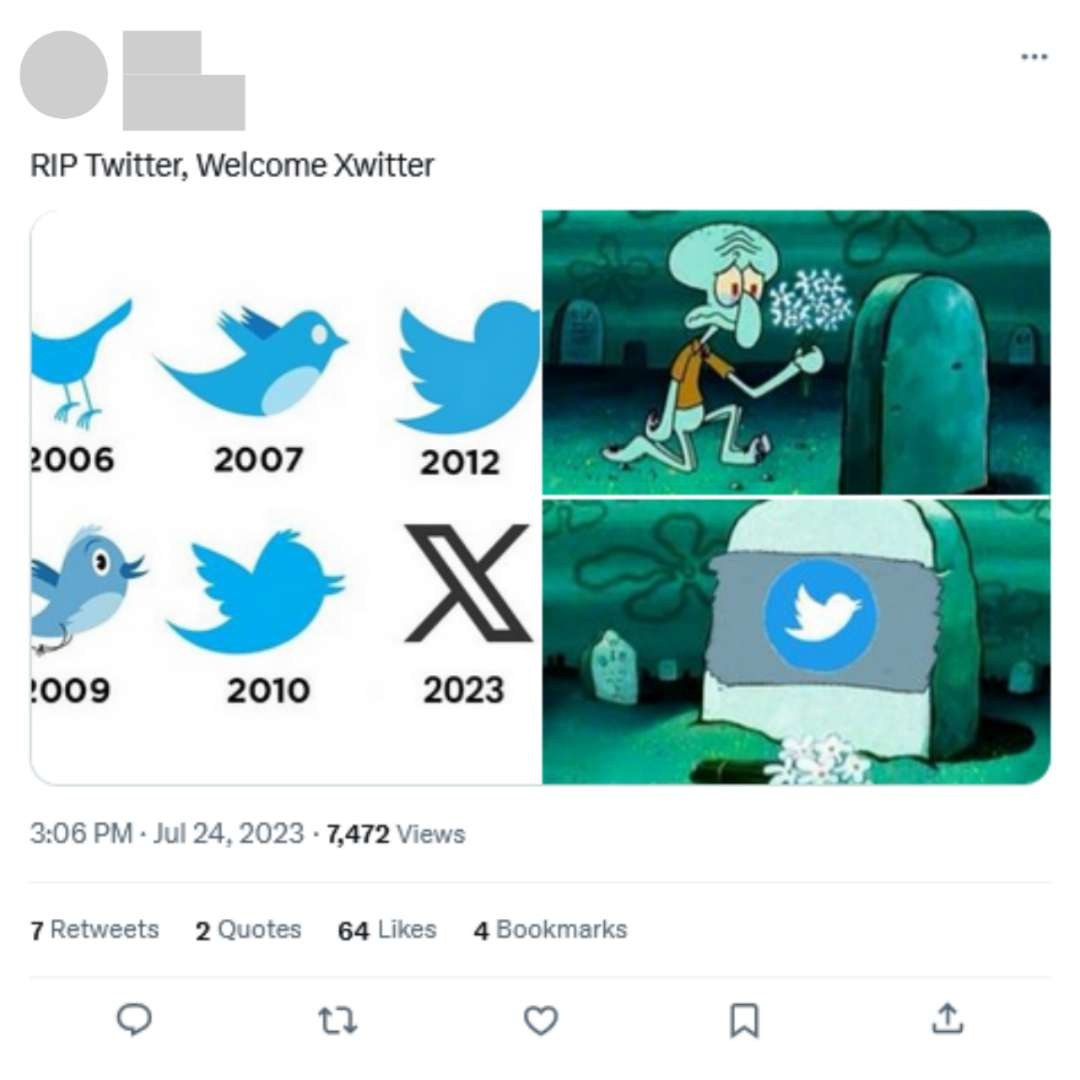The image size is (1080, 1080).
Task: Open the 4 Bookmarks count
Action: click(x=550, y=930)
